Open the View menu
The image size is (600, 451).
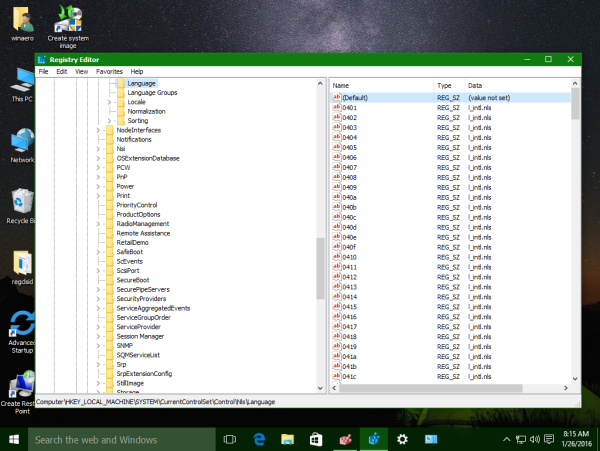pyautogui.click(x=81, y=72)
